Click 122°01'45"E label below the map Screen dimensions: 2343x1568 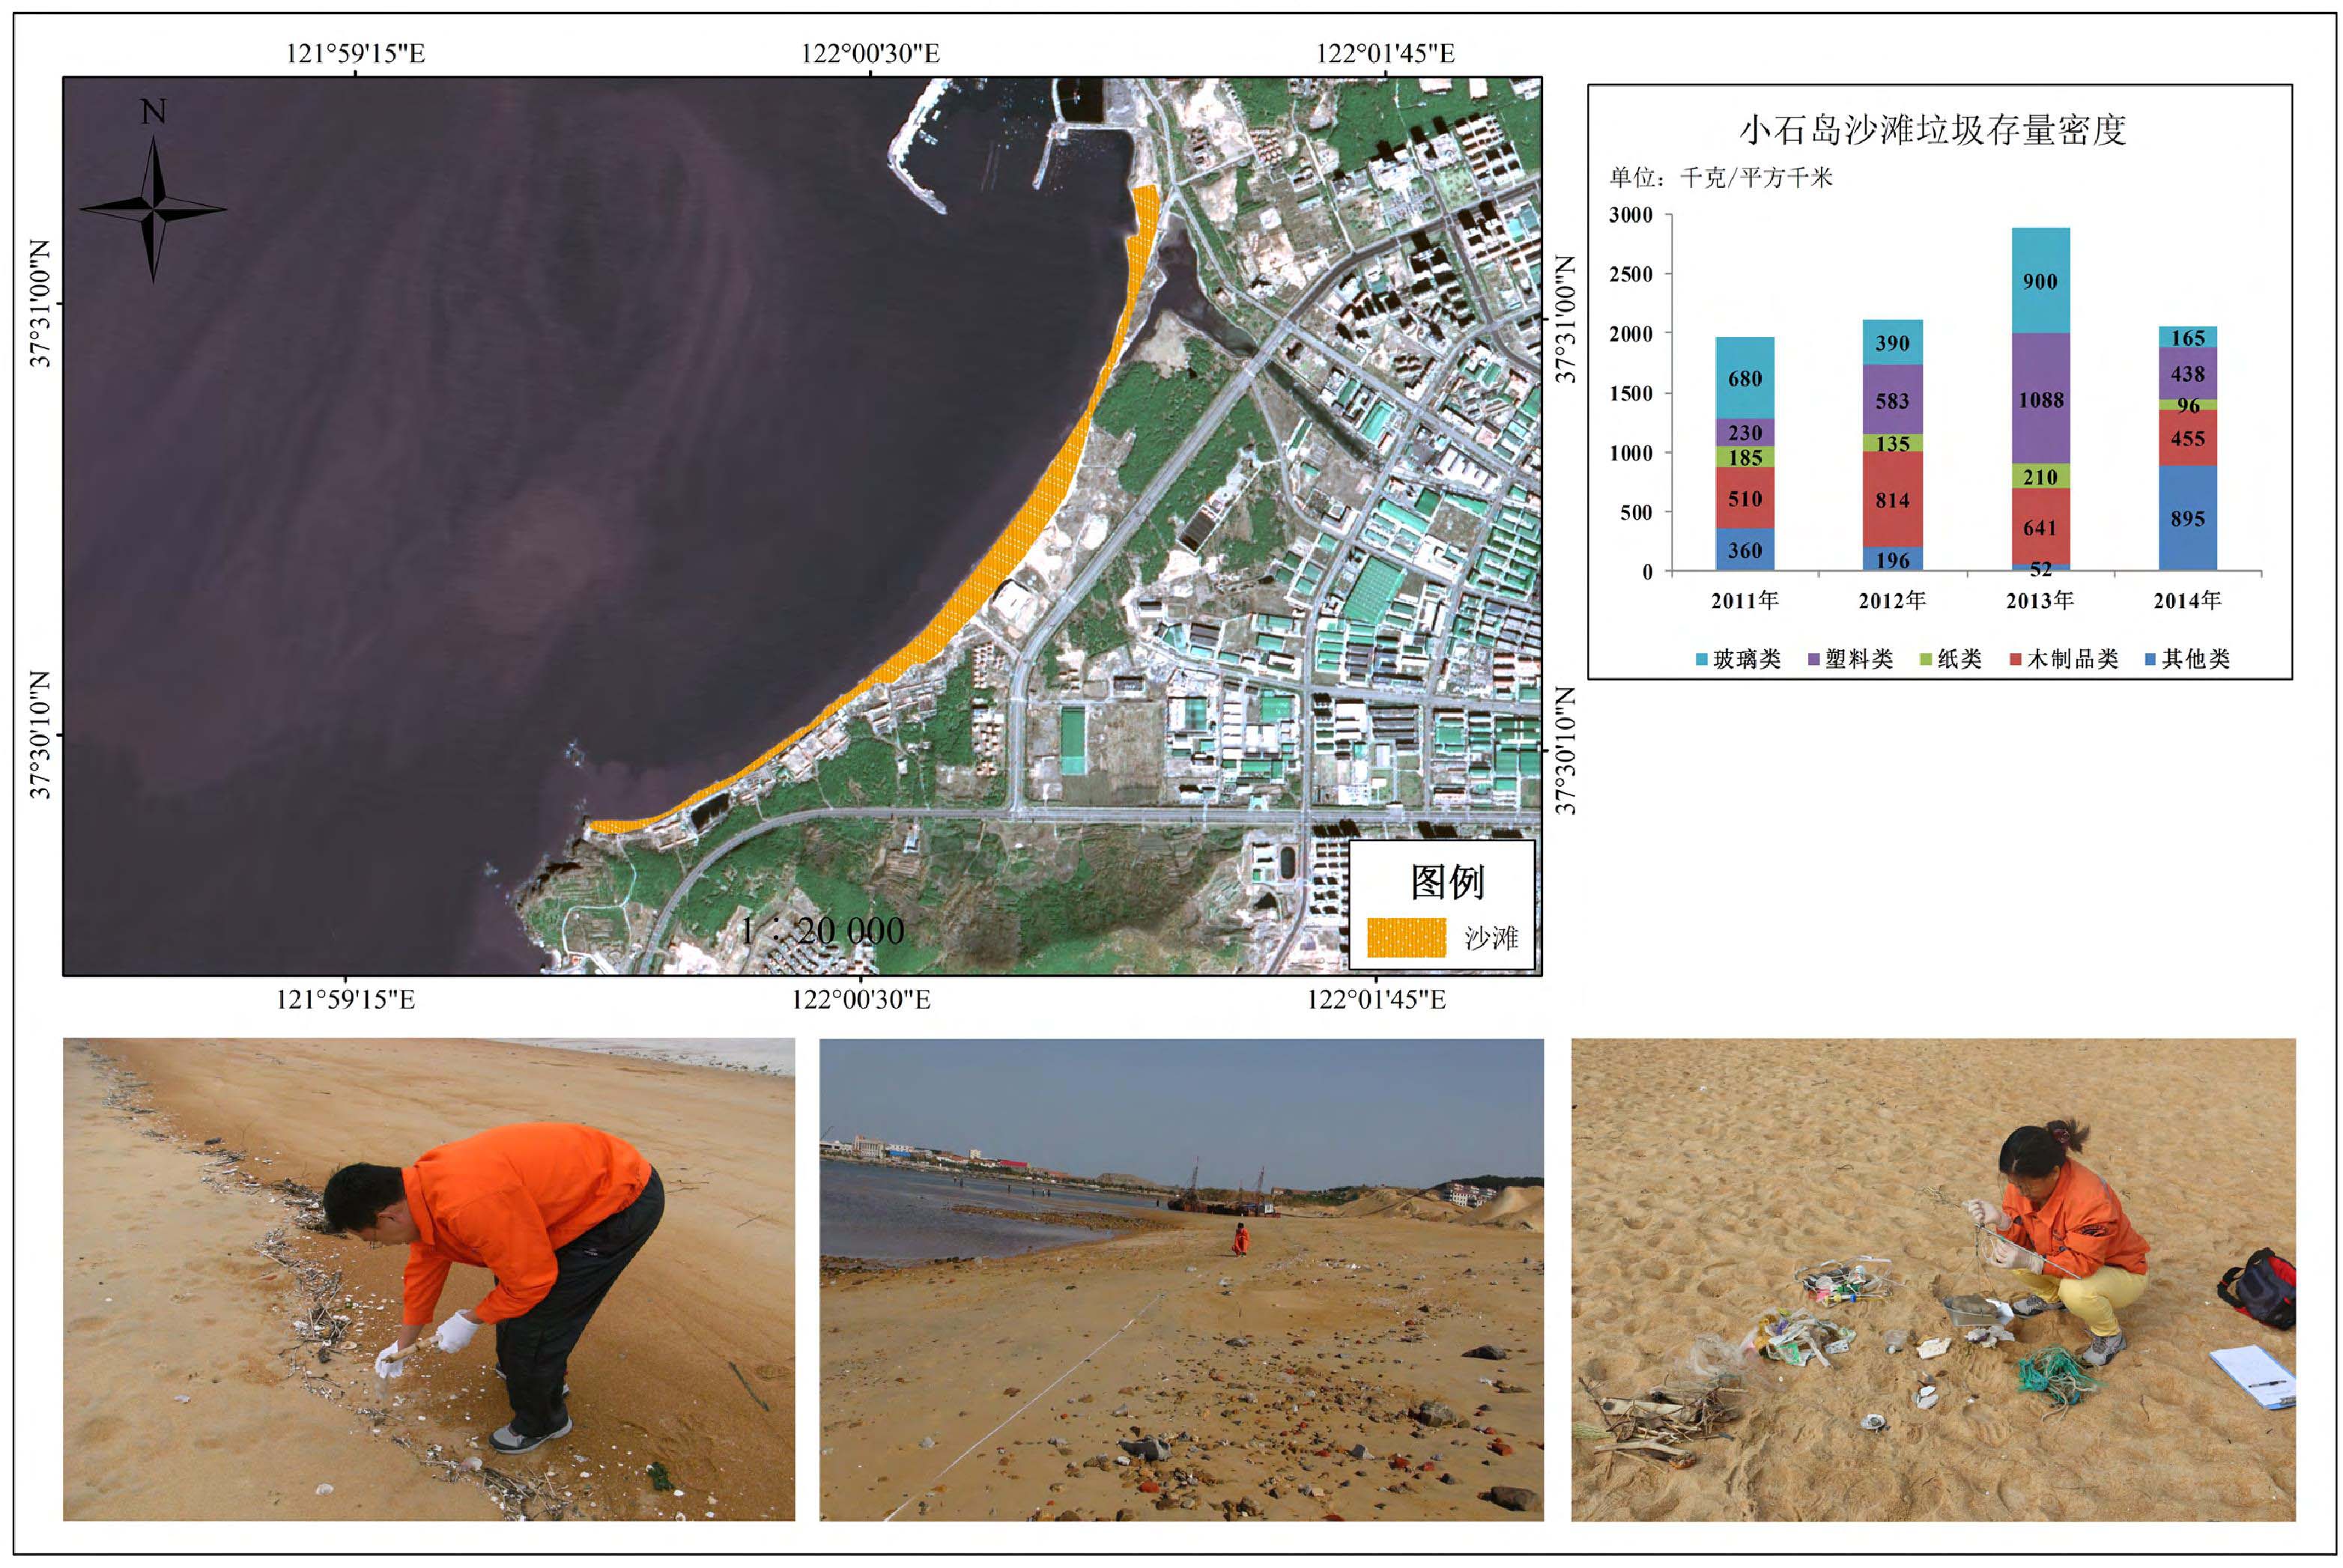point(1376,999)
